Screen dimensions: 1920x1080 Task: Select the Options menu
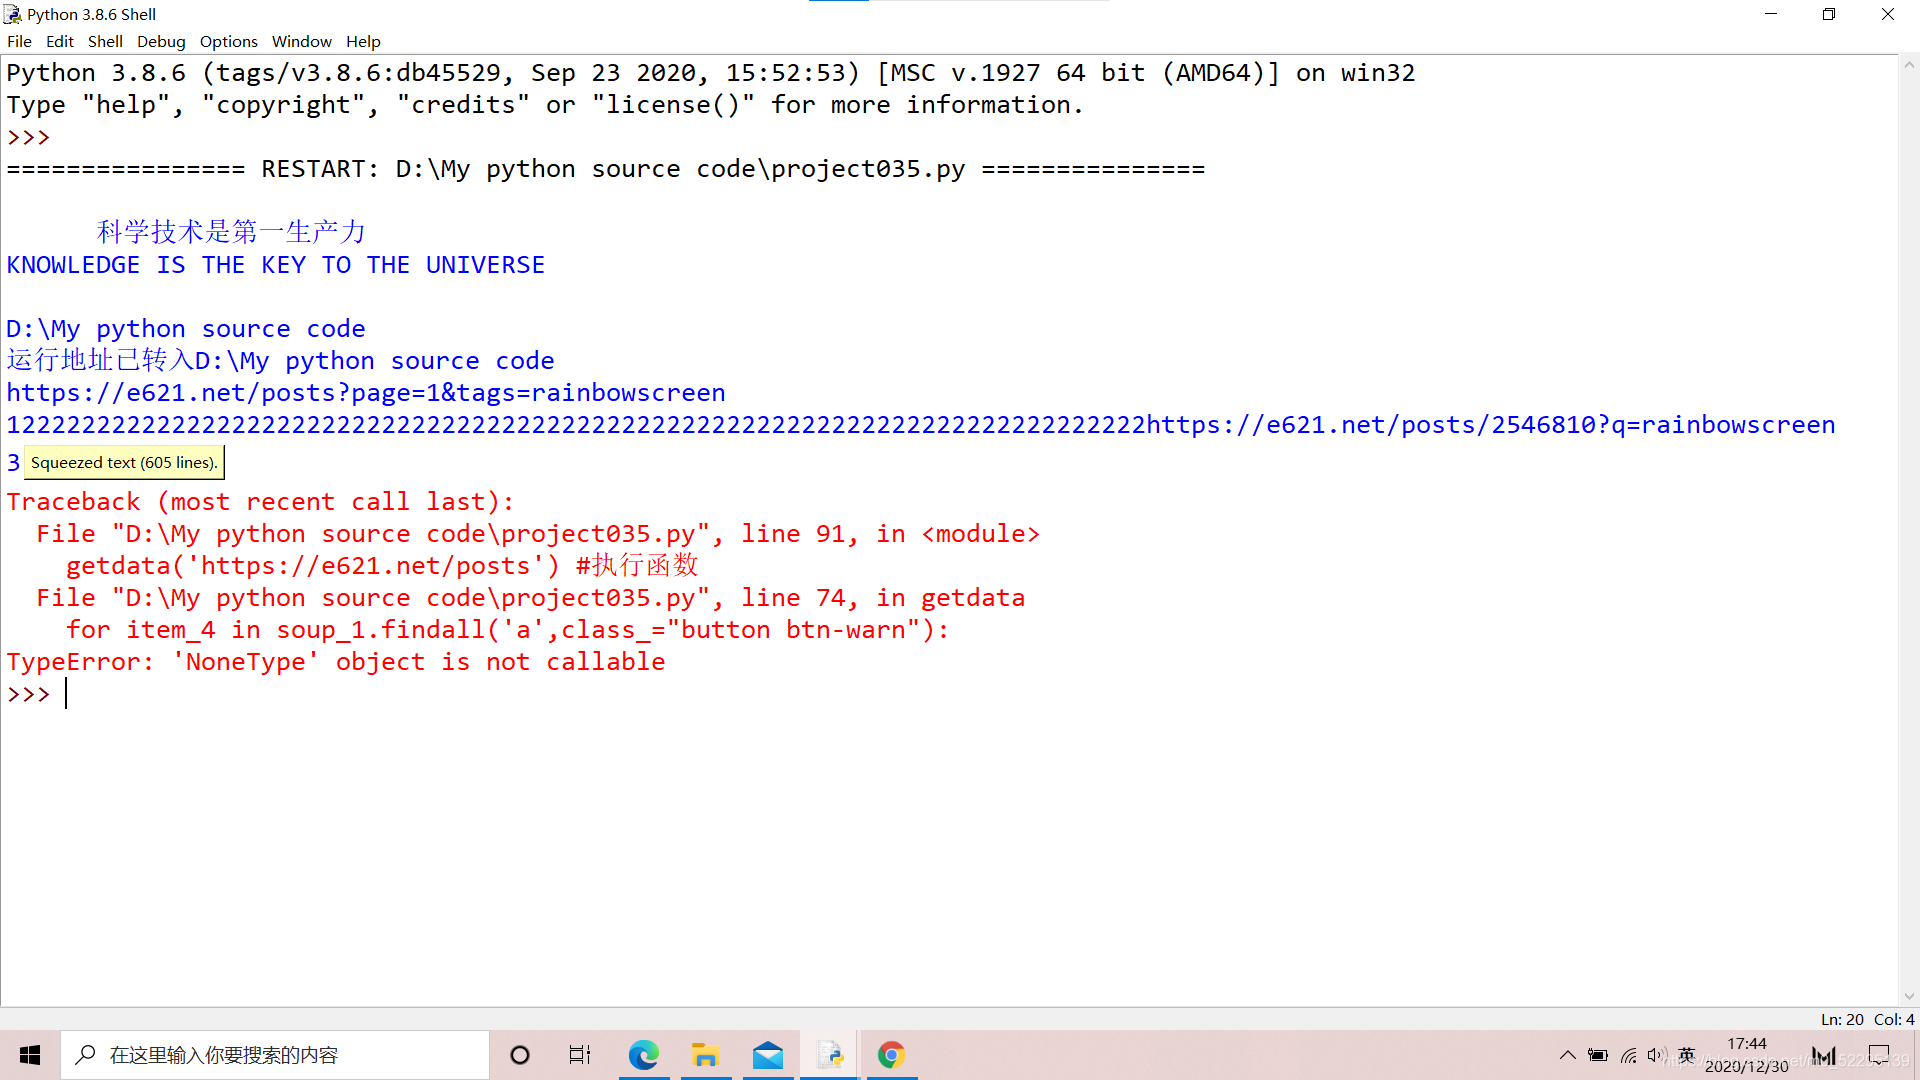click(227, 41)
